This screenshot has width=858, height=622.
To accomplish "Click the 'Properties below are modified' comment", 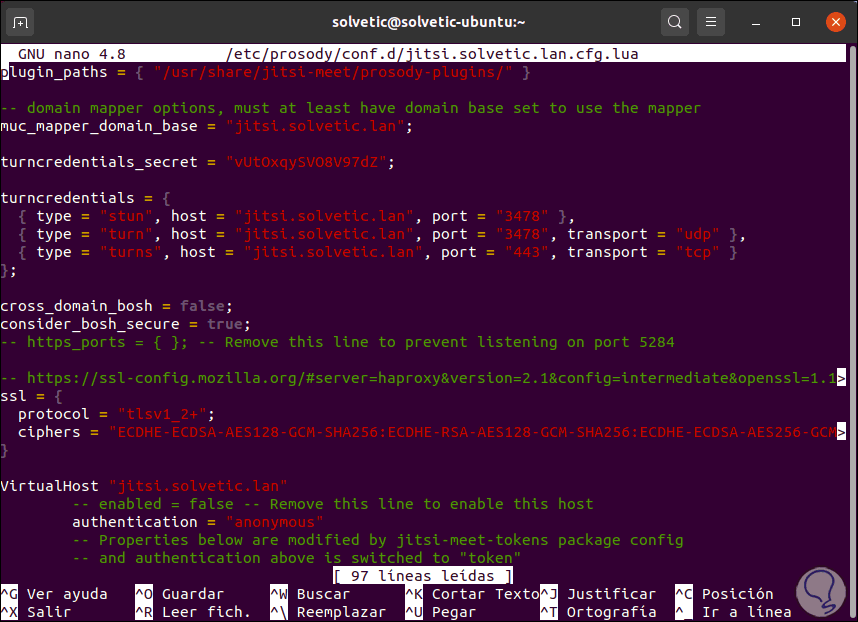I will (378, 540).
